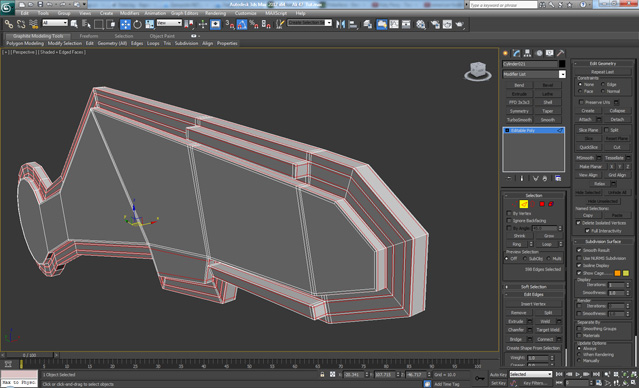
Task: Select Vertex sub-object level icon
Action: [x=515, y=204]
